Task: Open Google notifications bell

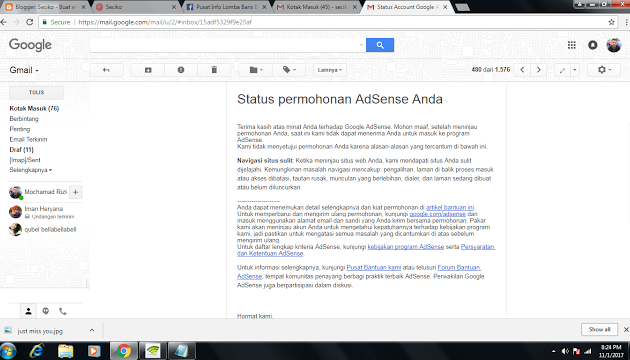Action: point(592,45)
